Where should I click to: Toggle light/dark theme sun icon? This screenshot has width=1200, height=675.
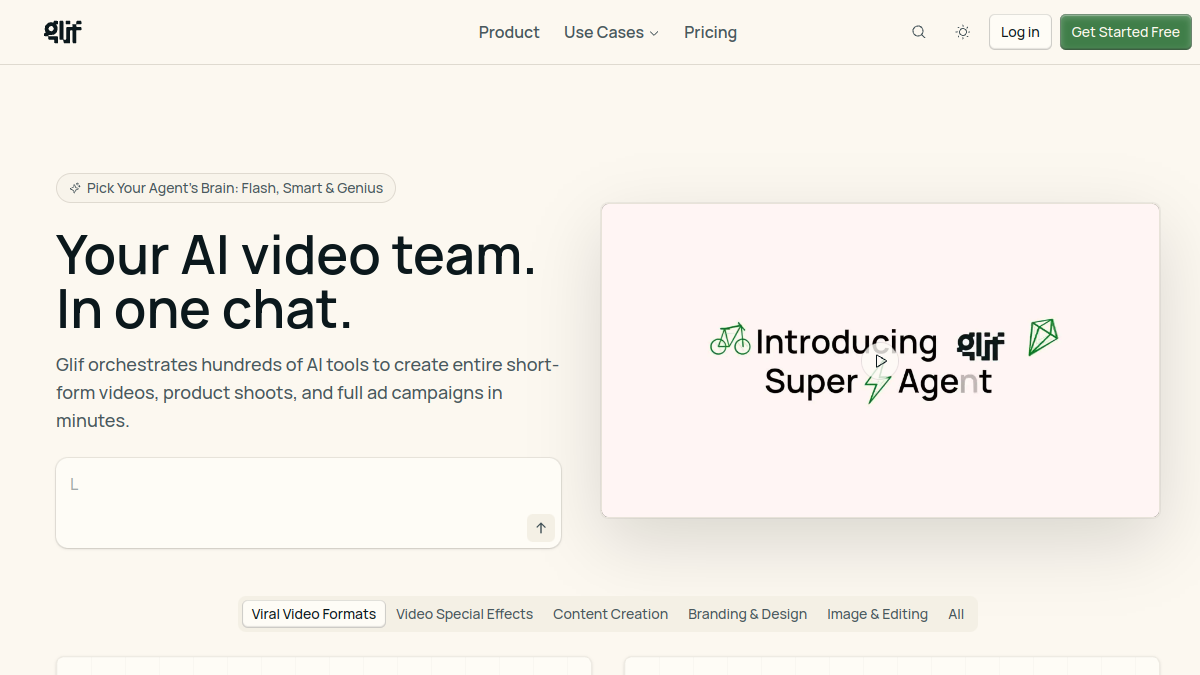[963, 32]
